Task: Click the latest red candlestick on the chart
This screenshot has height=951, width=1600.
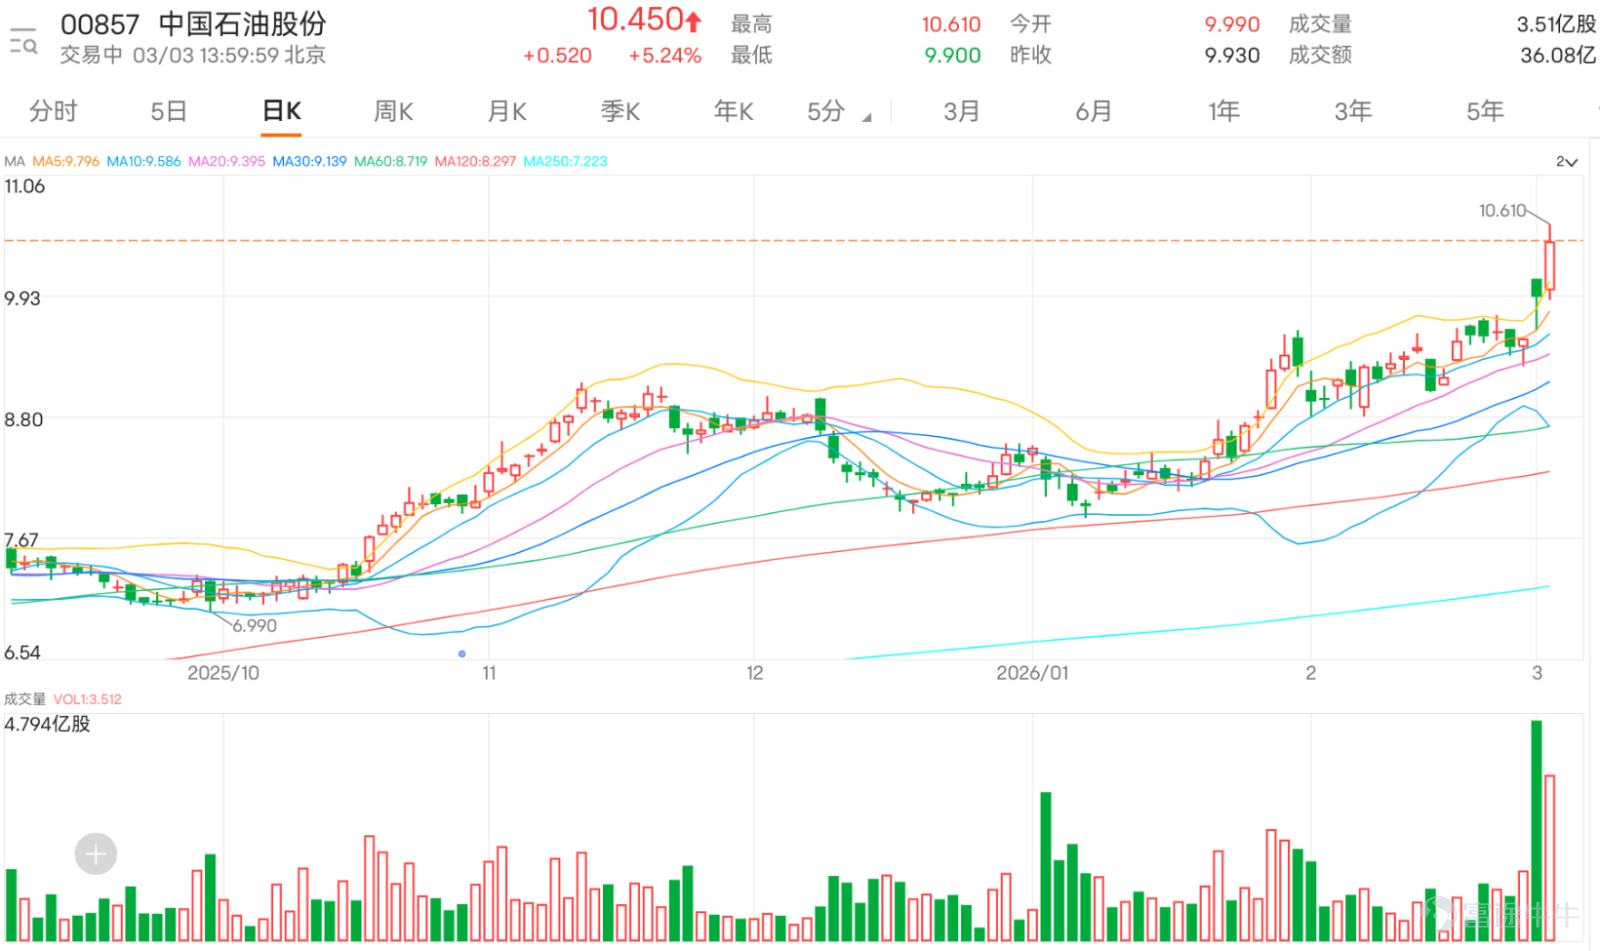Action: tap(1550, 264)
